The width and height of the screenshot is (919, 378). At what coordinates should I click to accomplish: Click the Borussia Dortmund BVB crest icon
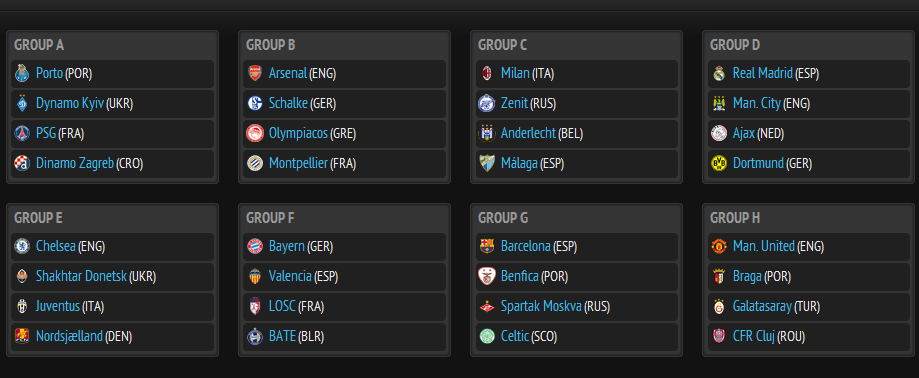point(719,163)
